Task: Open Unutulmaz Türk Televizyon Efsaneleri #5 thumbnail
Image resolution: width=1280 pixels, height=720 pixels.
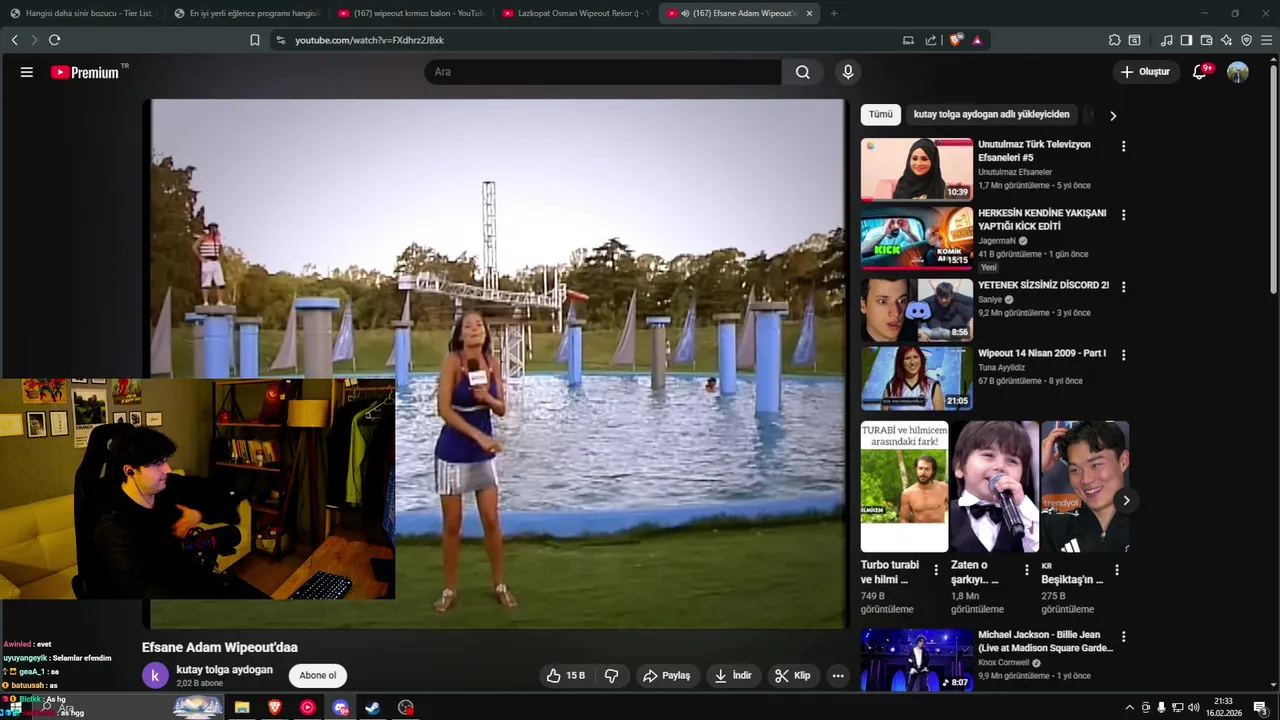Action: 916,169
